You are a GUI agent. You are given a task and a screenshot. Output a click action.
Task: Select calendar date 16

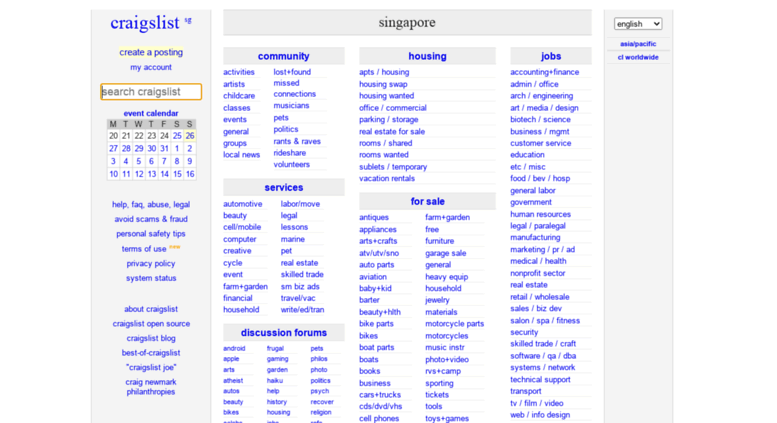tap(190, 174)
